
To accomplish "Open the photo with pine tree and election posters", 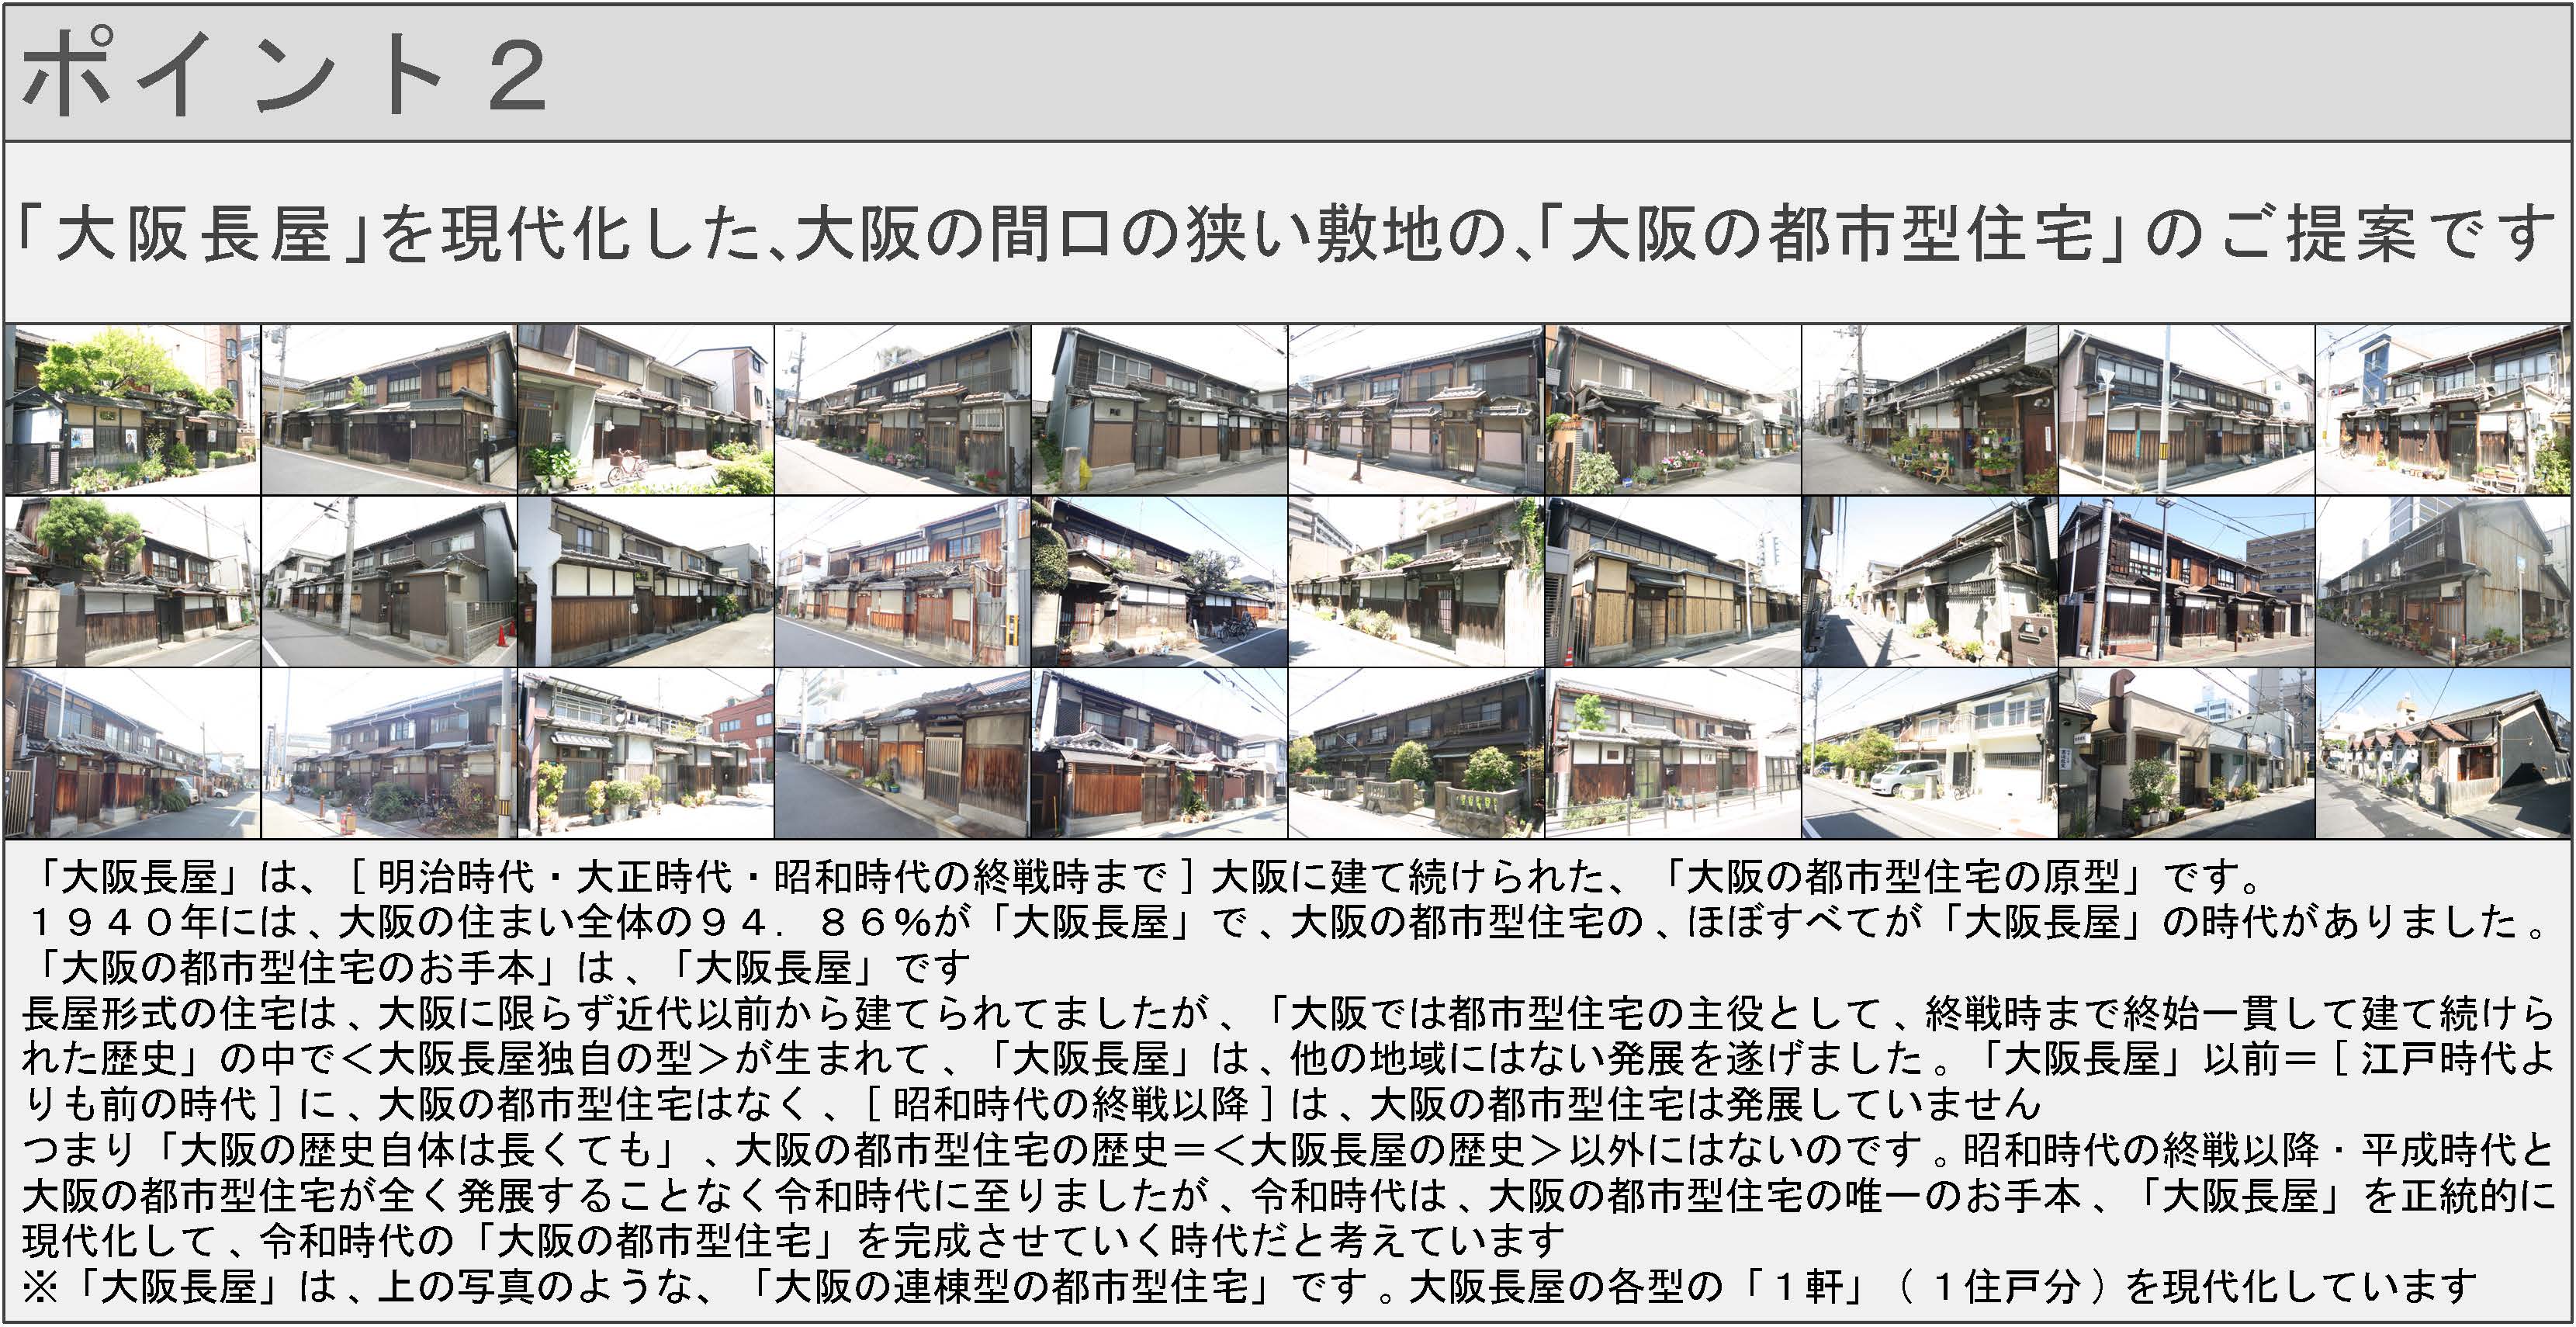I will (x=132, y=409).
